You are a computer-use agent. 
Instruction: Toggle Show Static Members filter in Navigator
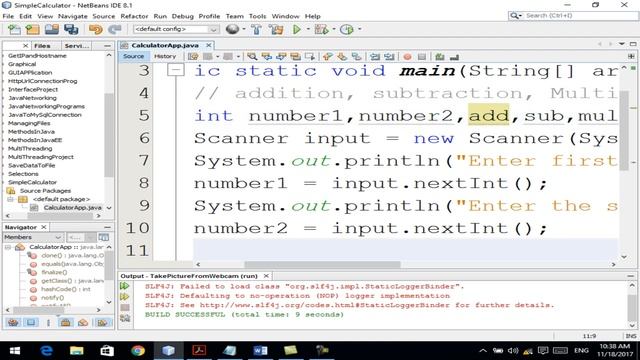tap(49, 323)
